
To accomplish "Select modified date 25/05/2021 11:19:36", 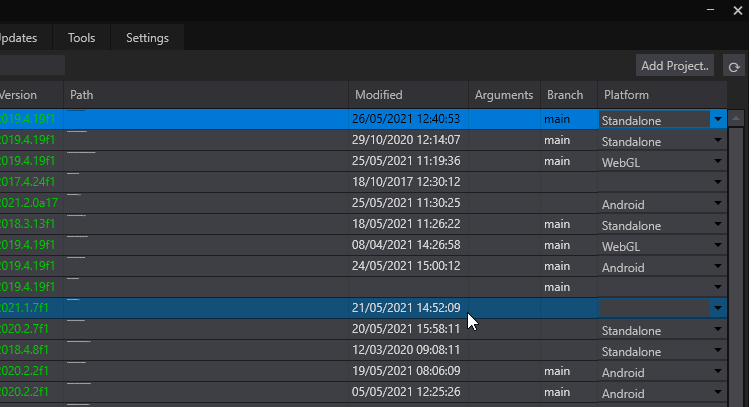I will (x=406, y=161).
